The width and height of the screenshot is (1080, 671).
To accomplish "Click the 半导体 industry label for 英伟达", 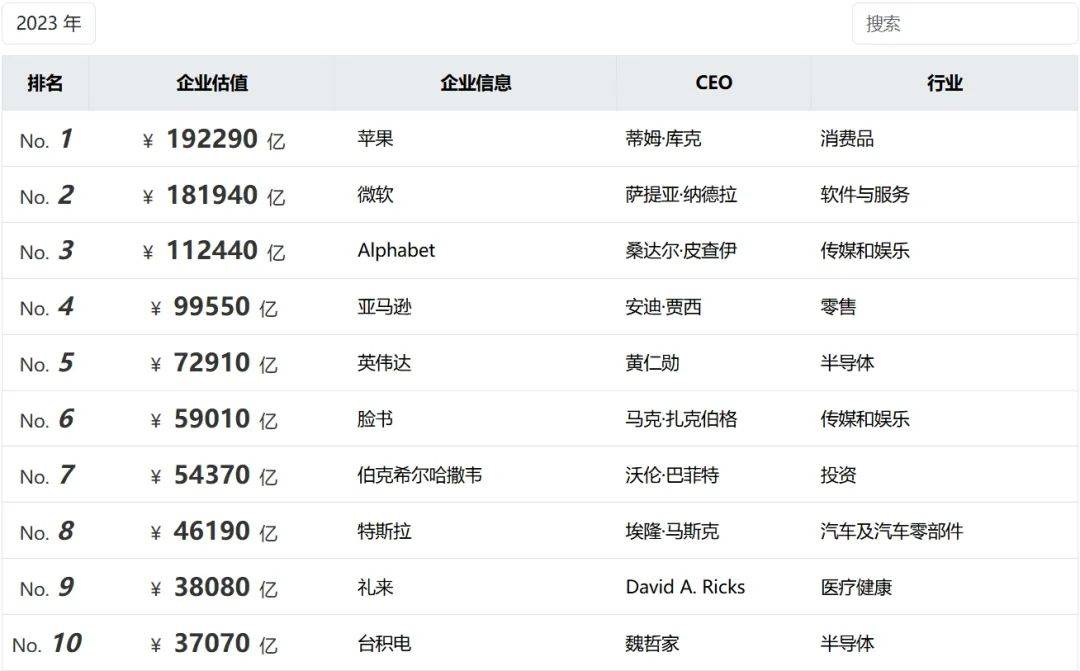I will pyautogui.click(x=847, y=363).
